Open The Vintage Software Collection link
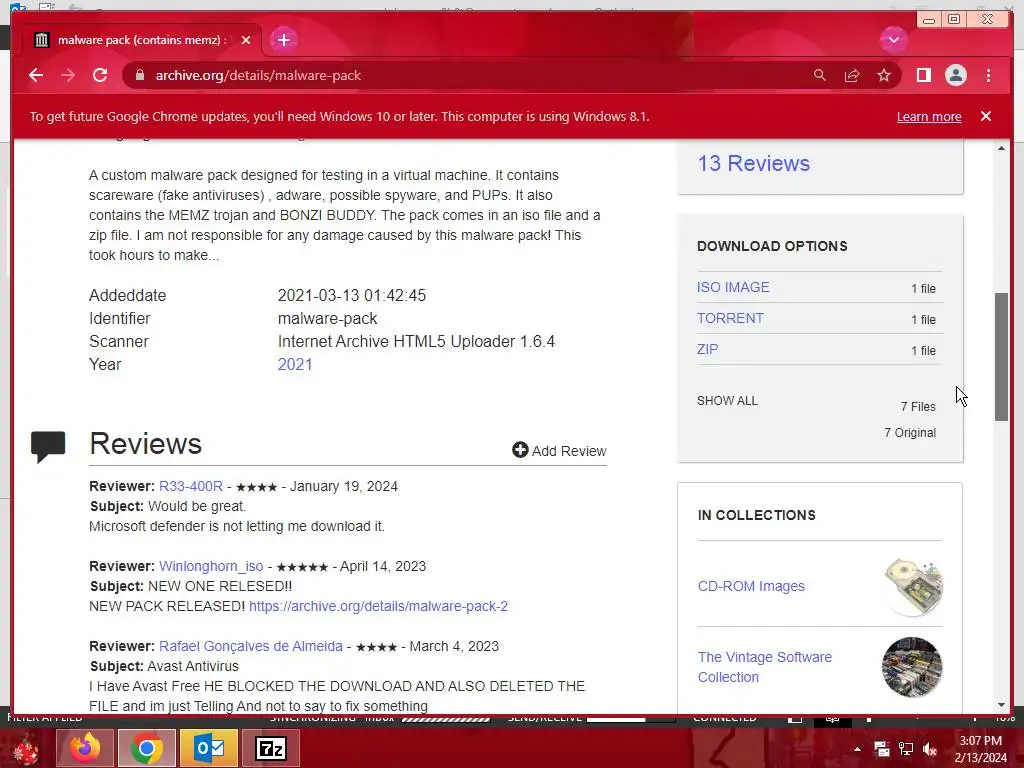1024x768 pixels. (x=765, y=667)
